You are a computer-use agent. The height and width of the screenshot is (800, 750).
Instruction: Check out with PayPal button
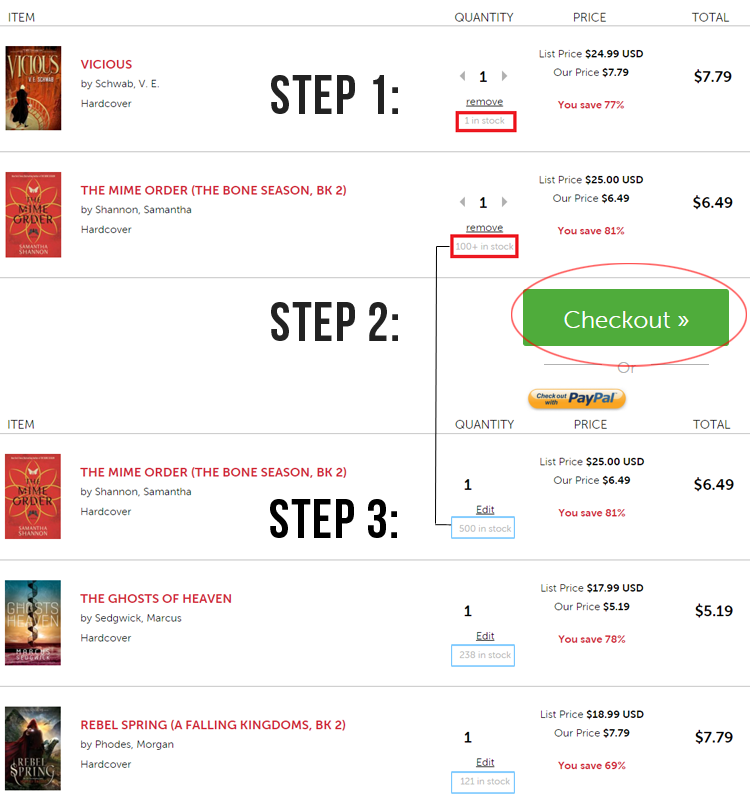pyautogui.click(x=577, y=398)
